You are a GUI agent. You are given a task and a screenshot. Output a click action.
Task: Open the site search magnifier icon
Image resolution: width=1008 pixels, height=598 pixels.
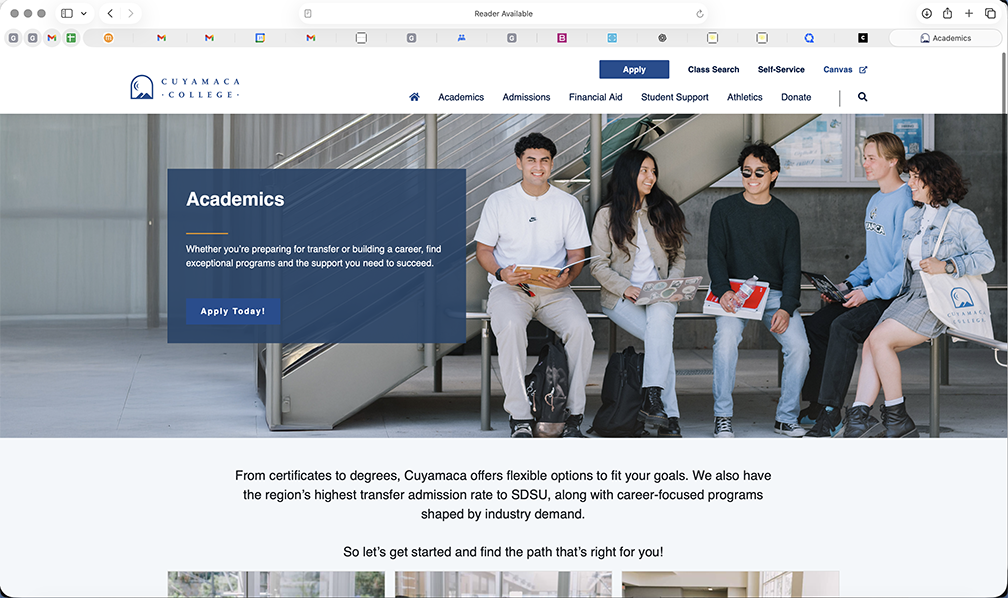coord(863,97)
